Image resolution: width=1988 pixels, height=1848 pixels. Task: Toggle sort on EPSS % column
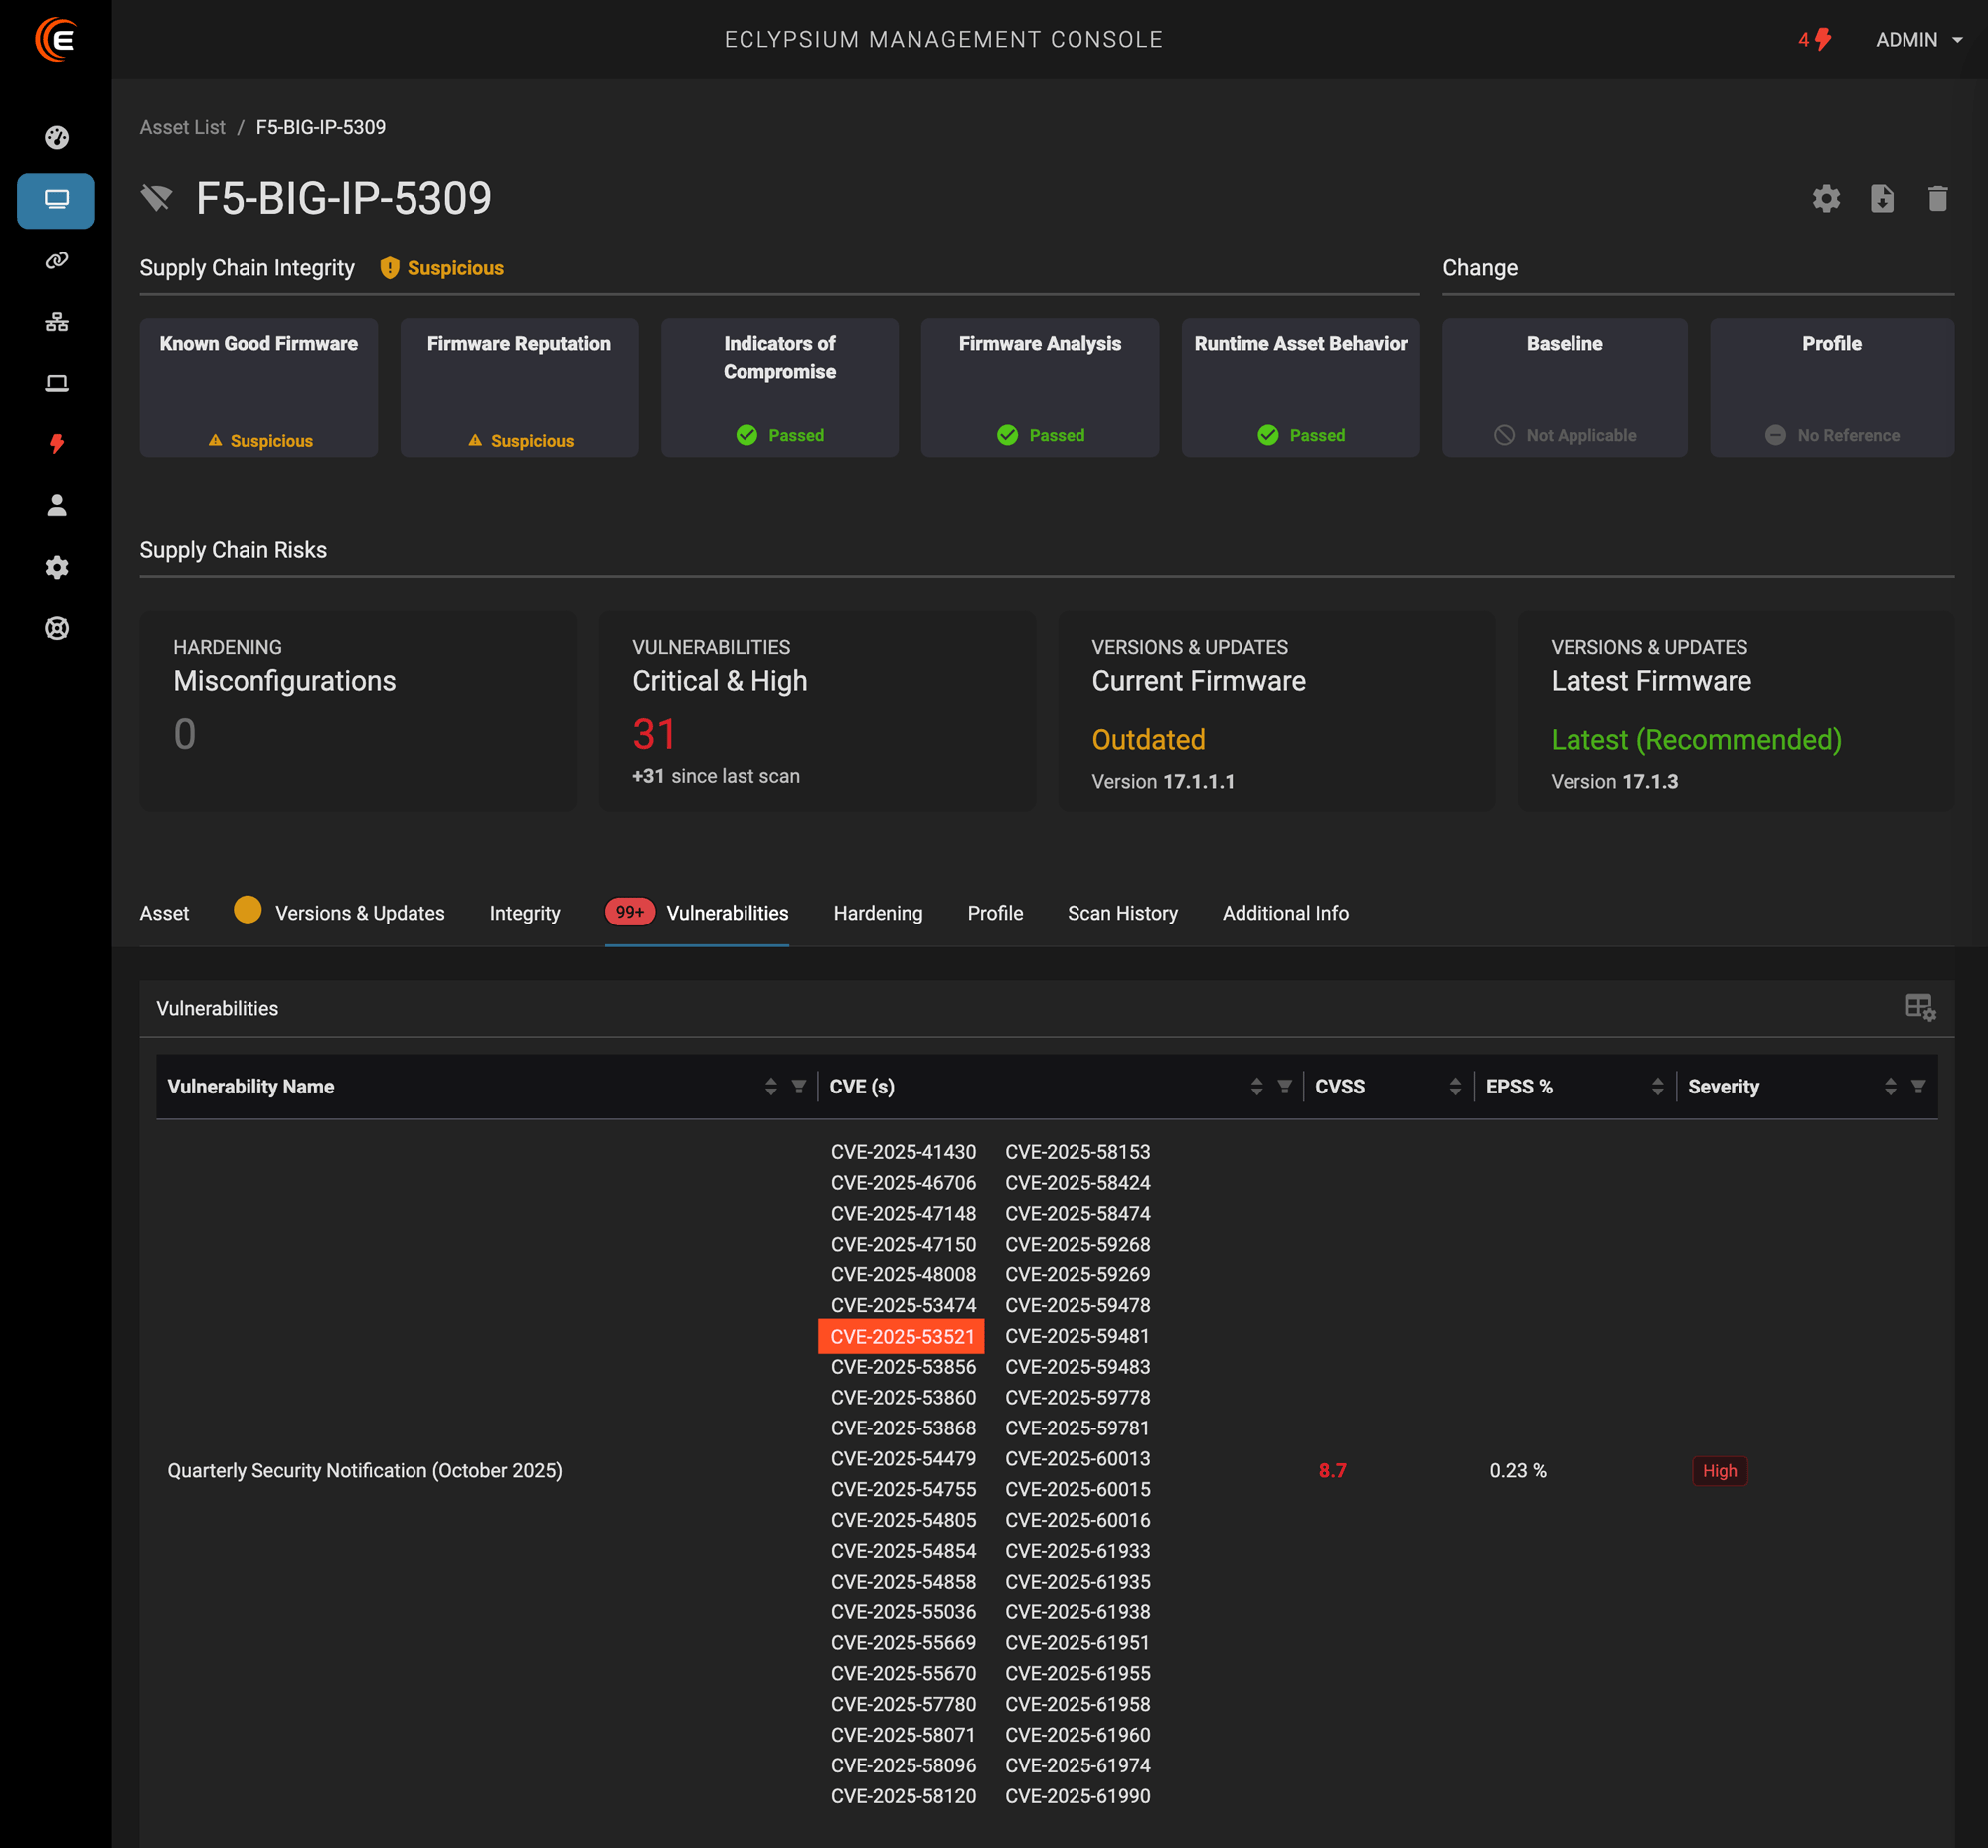[x=1657, y=1086]
